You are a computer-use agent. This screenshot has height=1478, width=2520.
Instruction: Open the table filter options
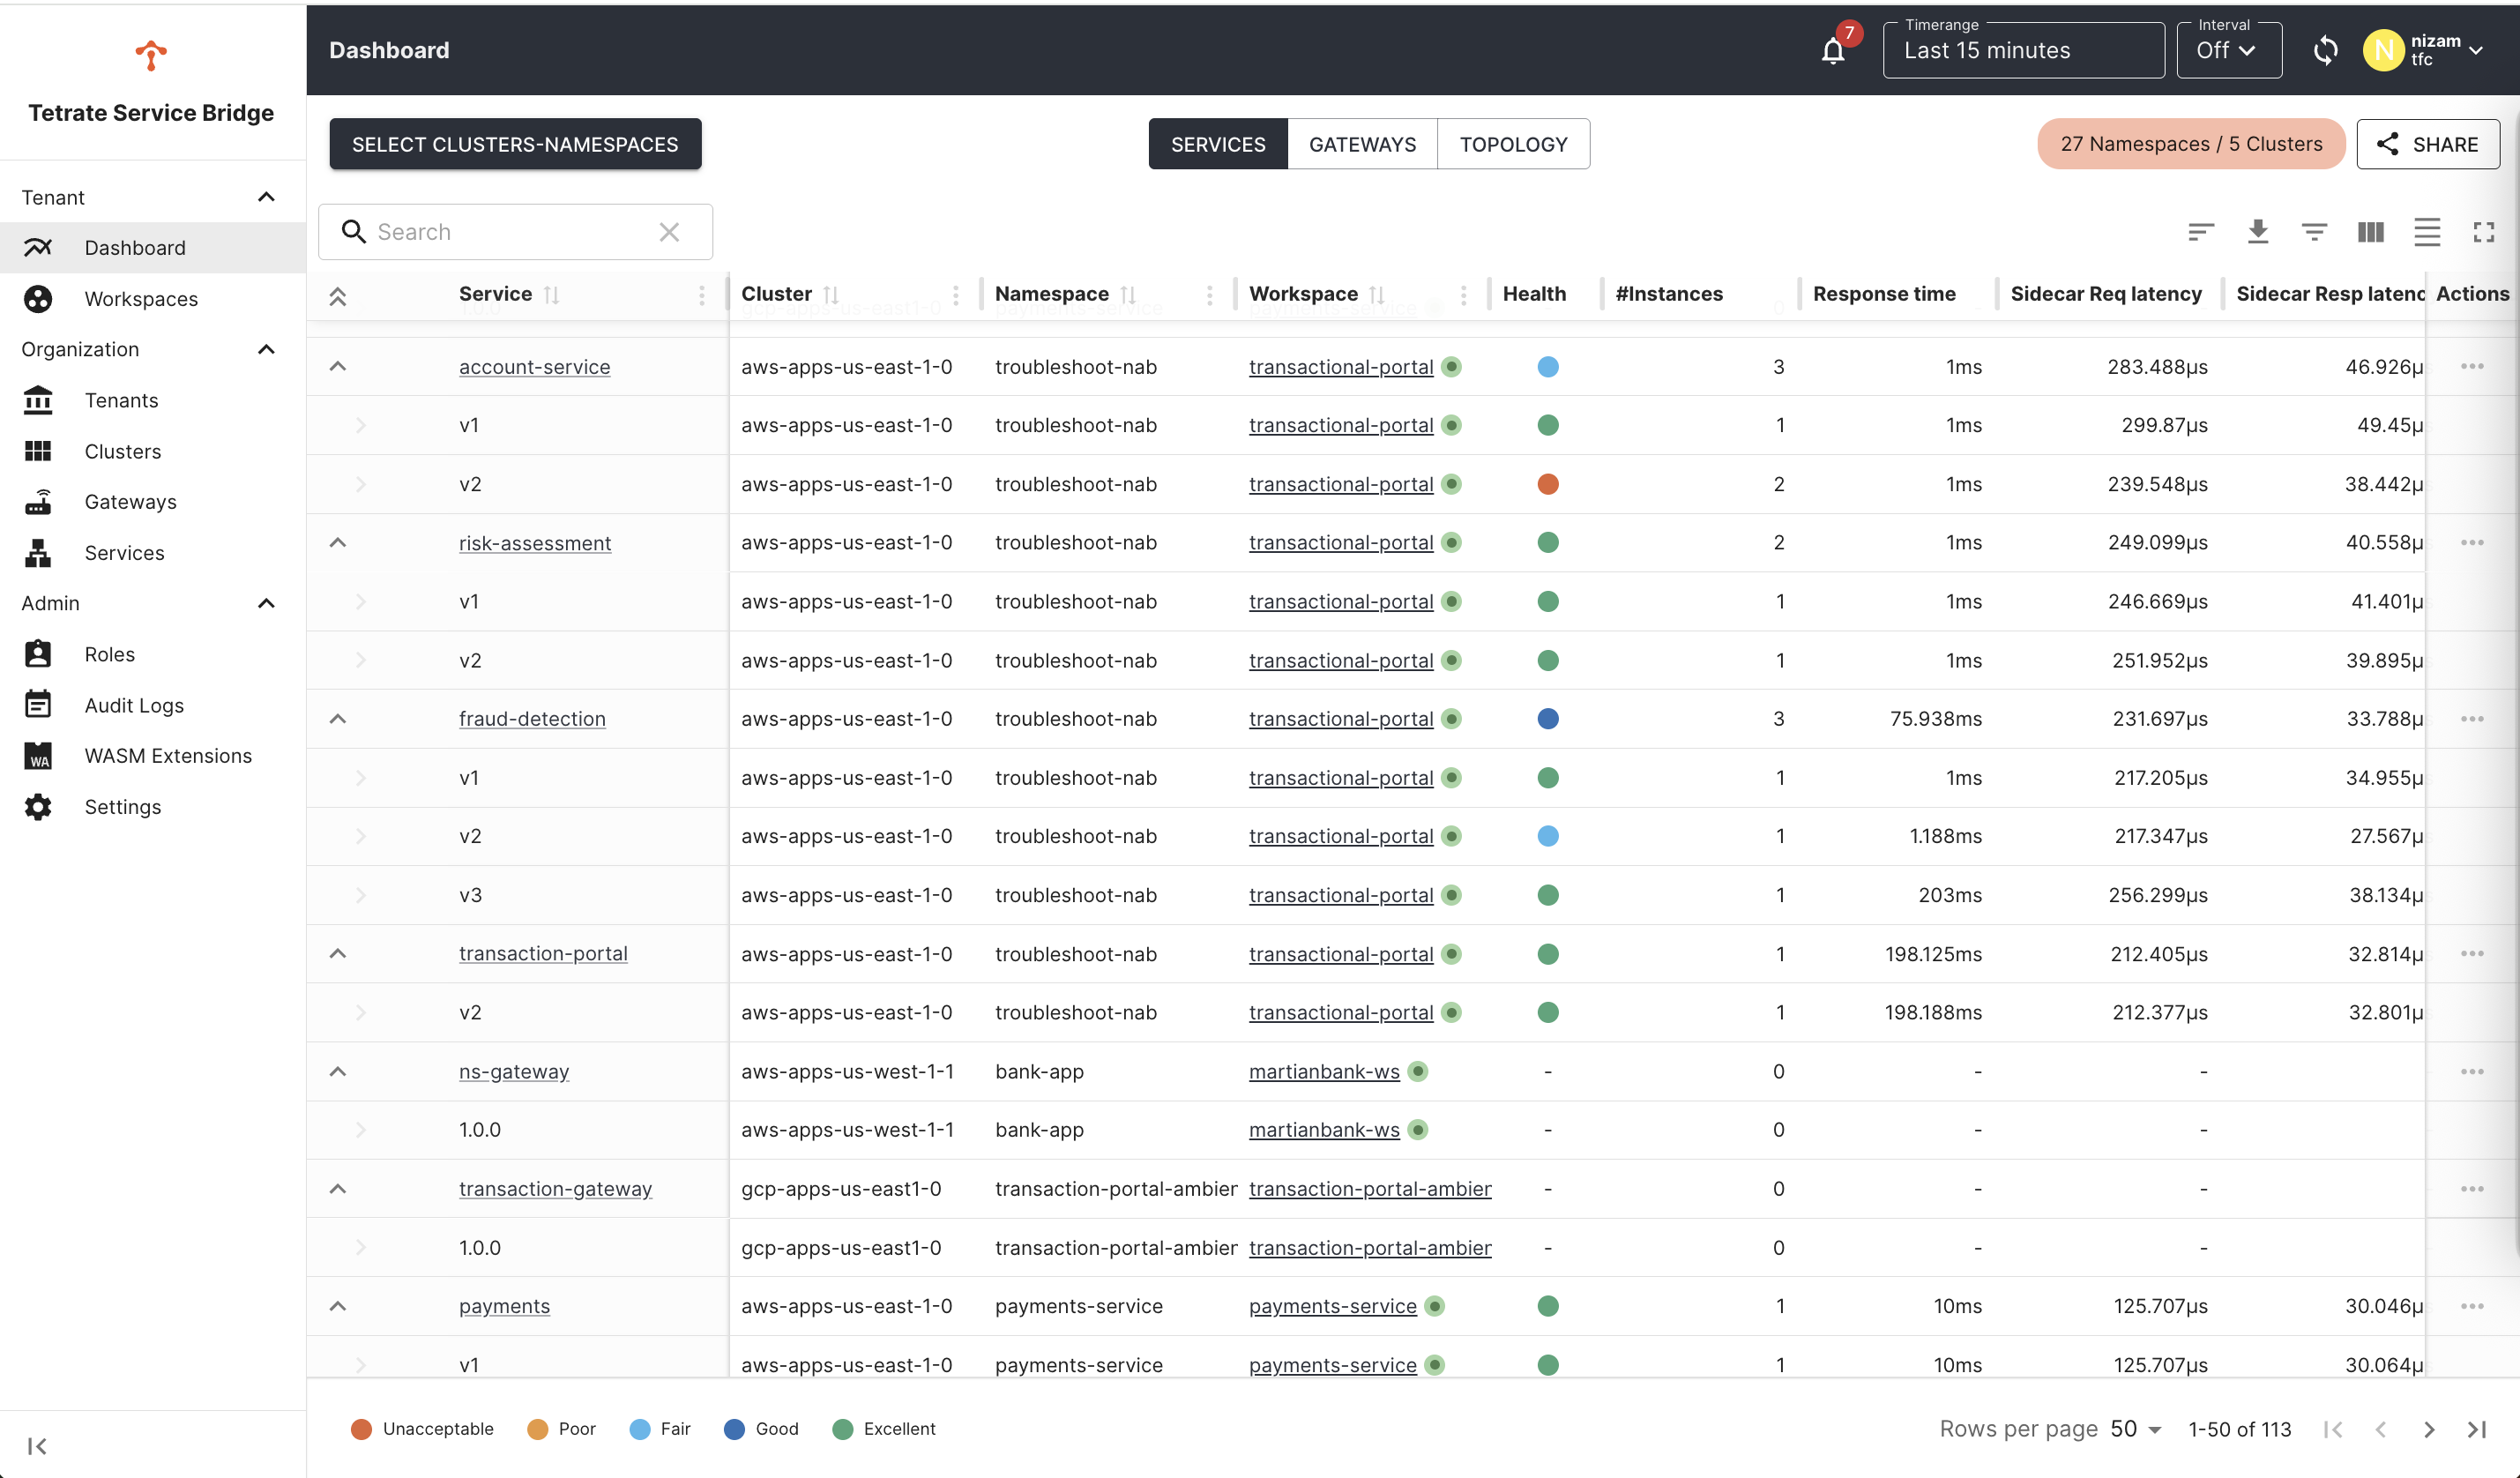[2314, 231]
